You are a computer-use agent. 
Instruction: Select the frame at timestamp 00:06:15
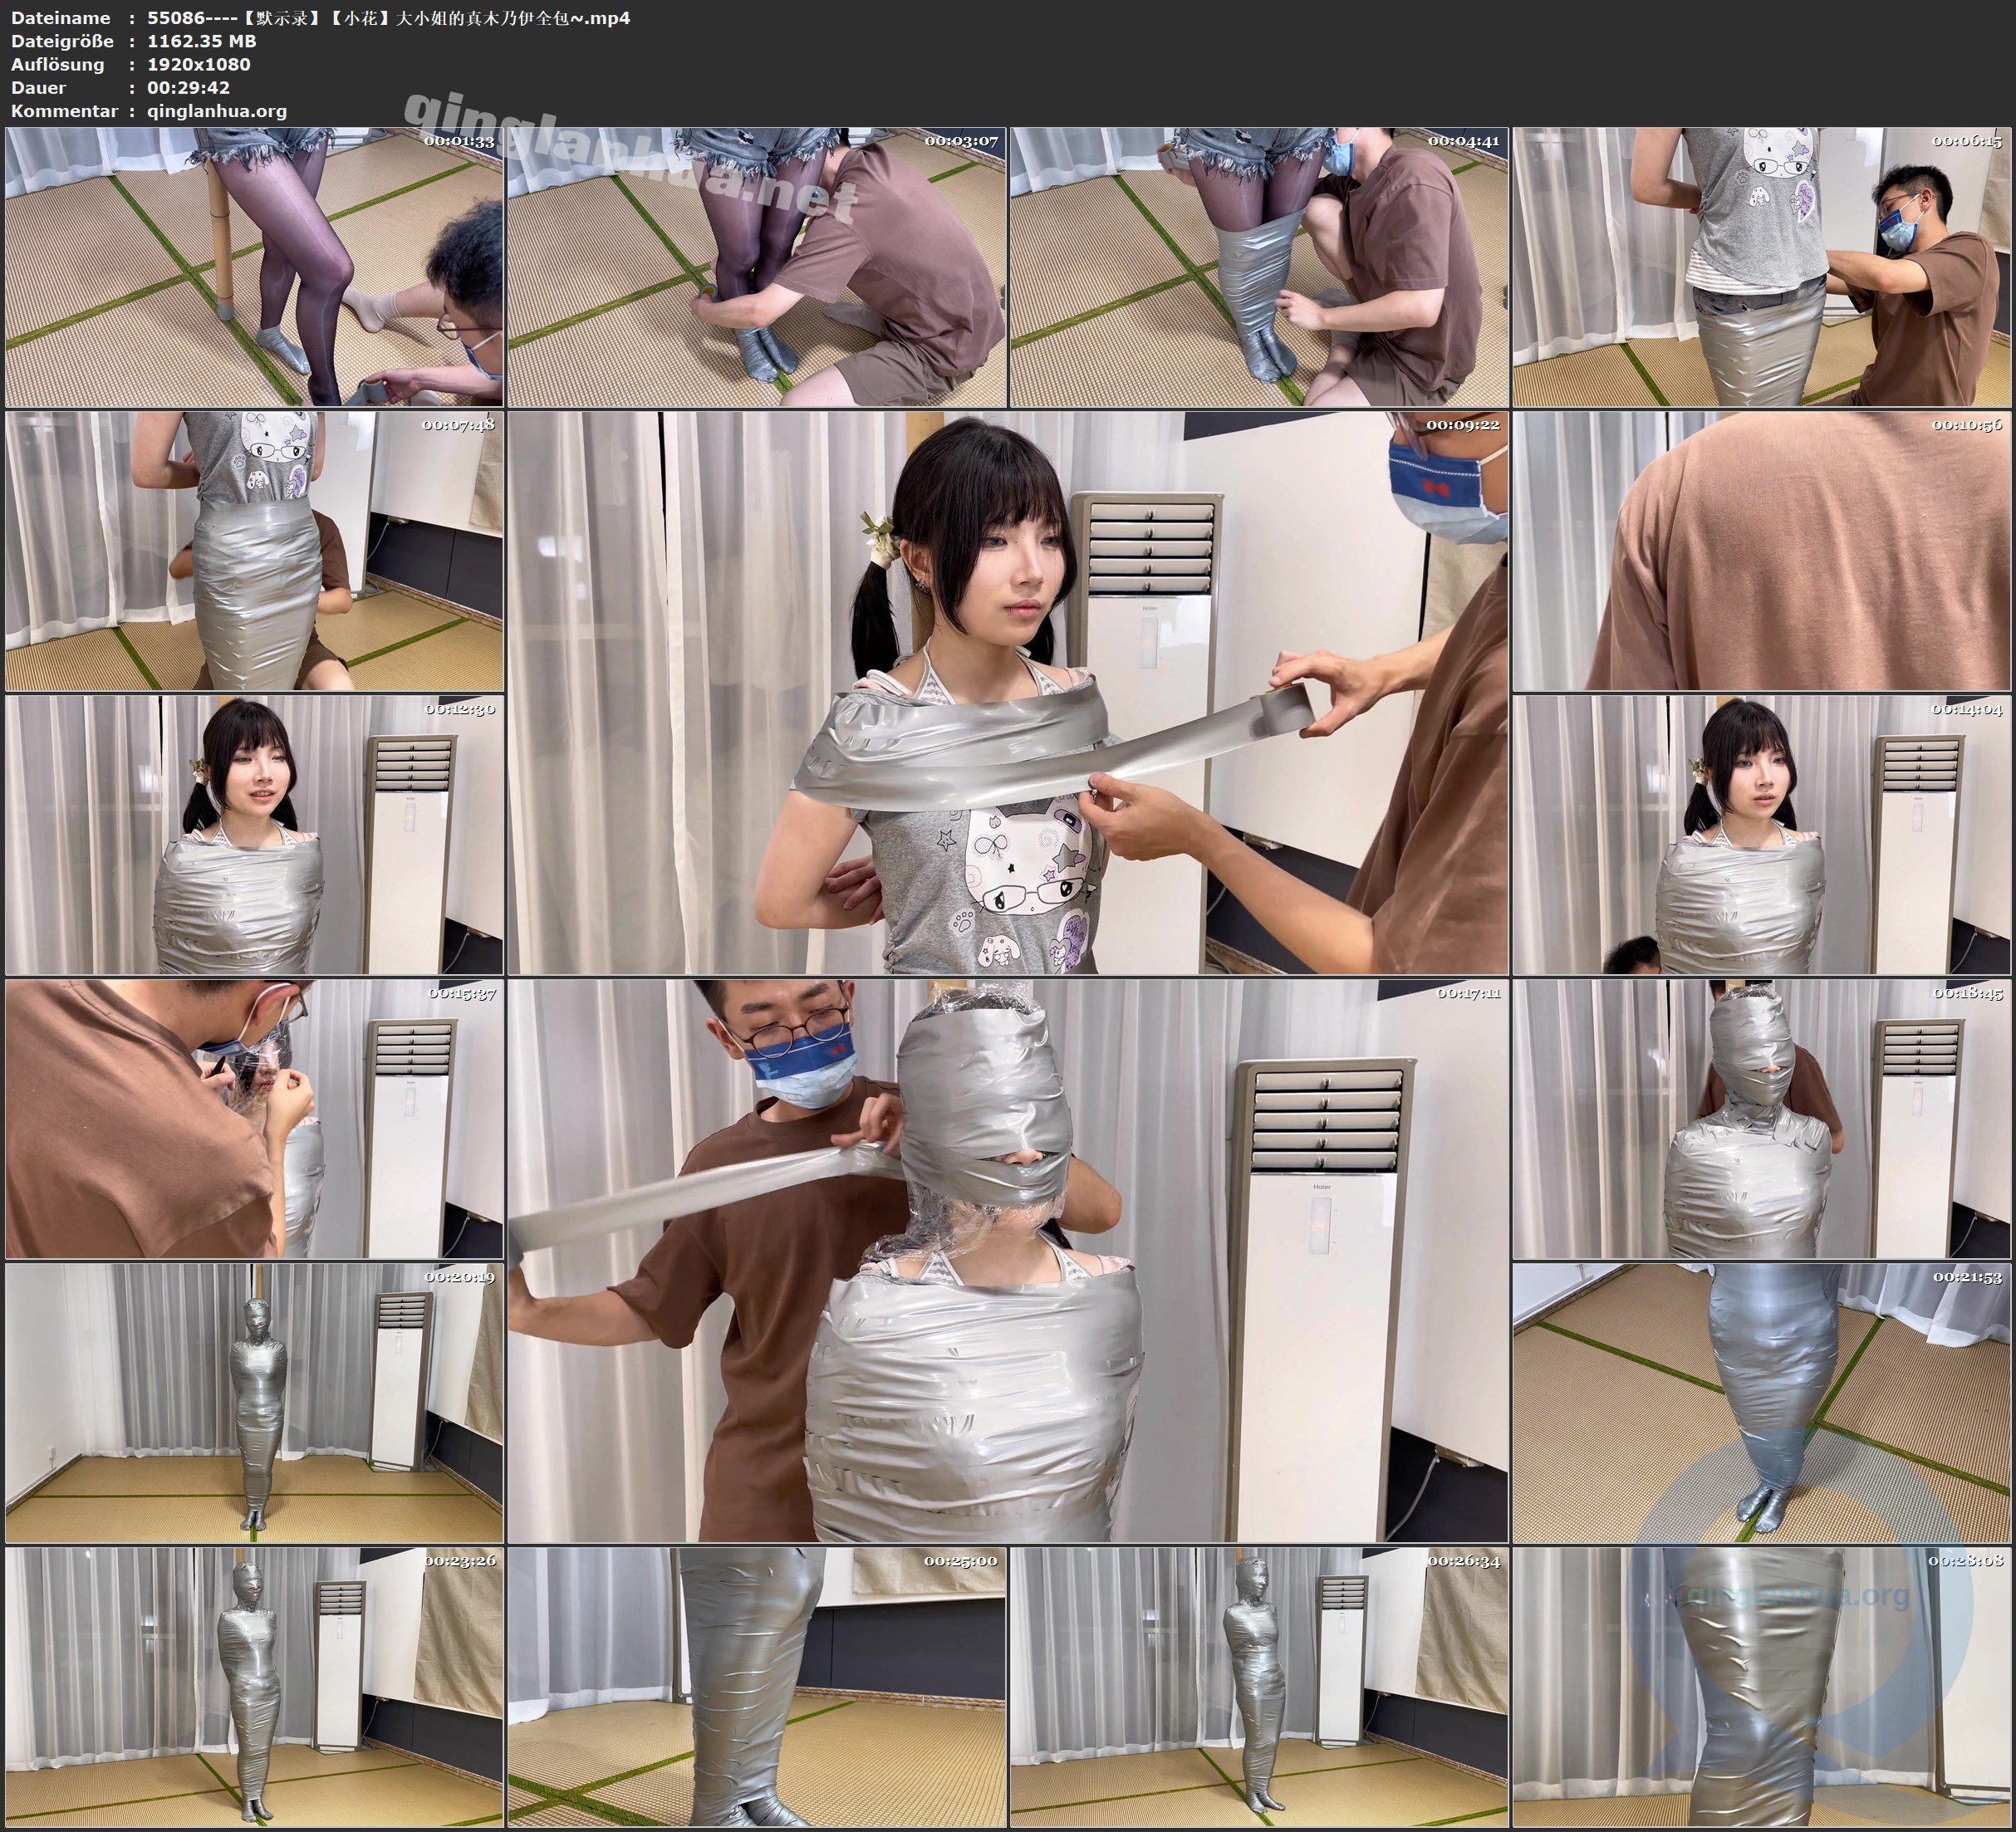click(x=1761, y=267)
